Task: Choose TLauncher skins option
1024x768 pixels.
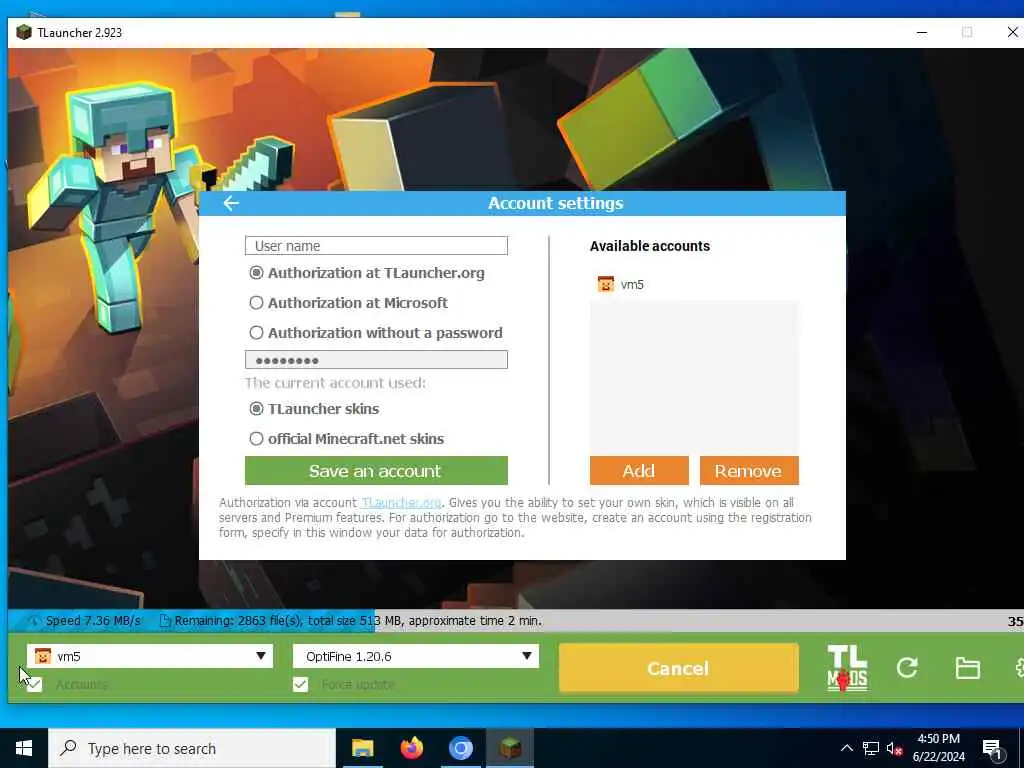Action: pos(314,409)
